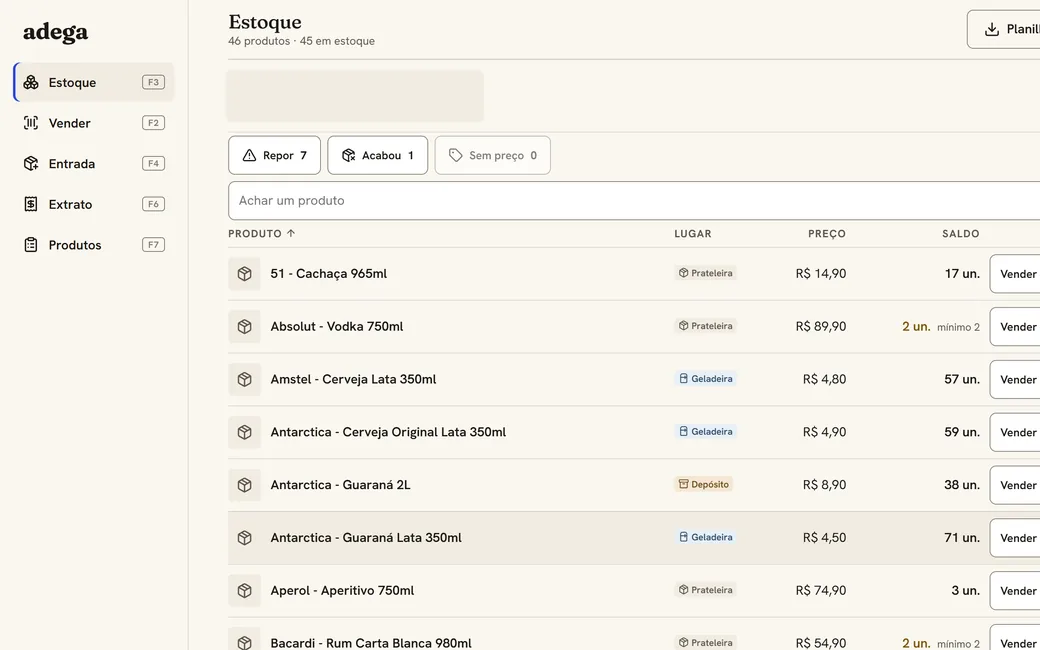Filter by Sem preço 0 products
Image resolution: width=1040 pixels, height=650 pixels.
pyautogui.click(x=493, y=155)
